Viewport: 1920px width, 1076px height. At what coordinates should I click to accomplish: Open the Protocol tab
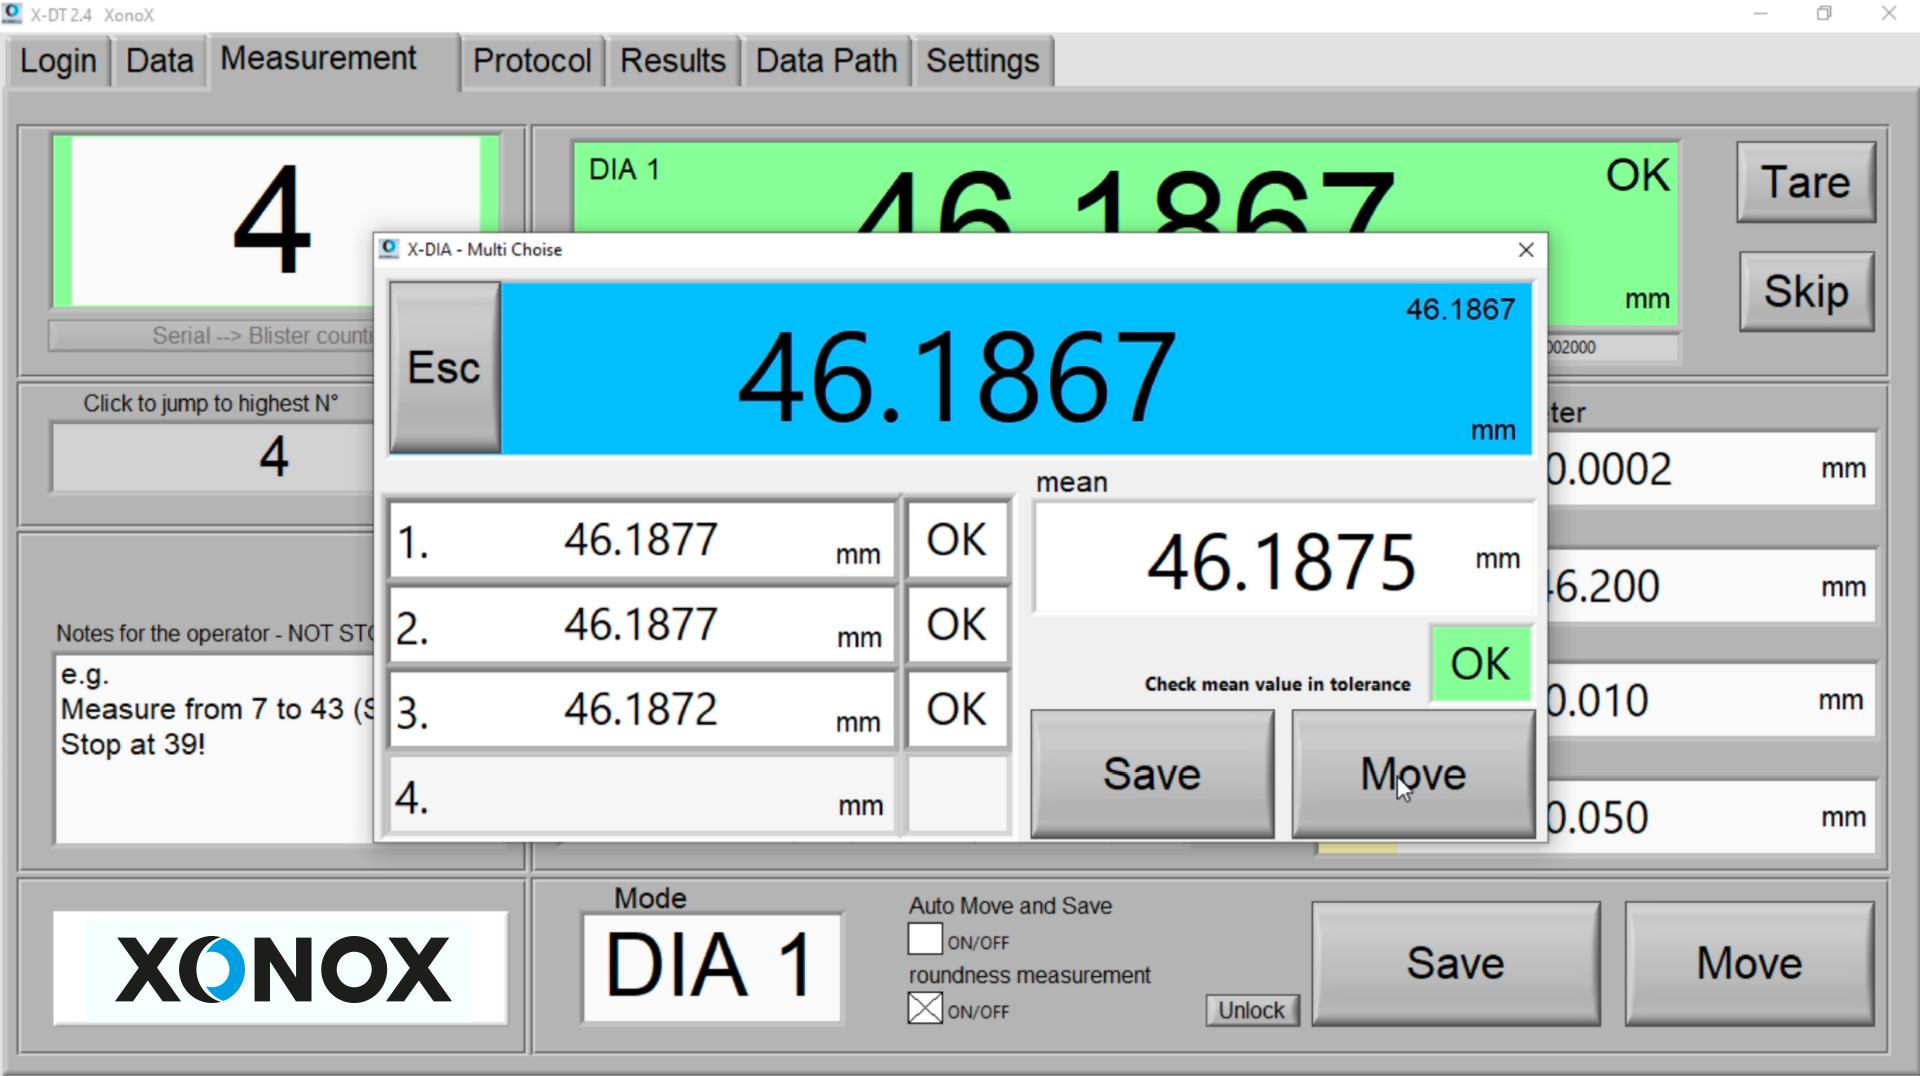point(532,61)
